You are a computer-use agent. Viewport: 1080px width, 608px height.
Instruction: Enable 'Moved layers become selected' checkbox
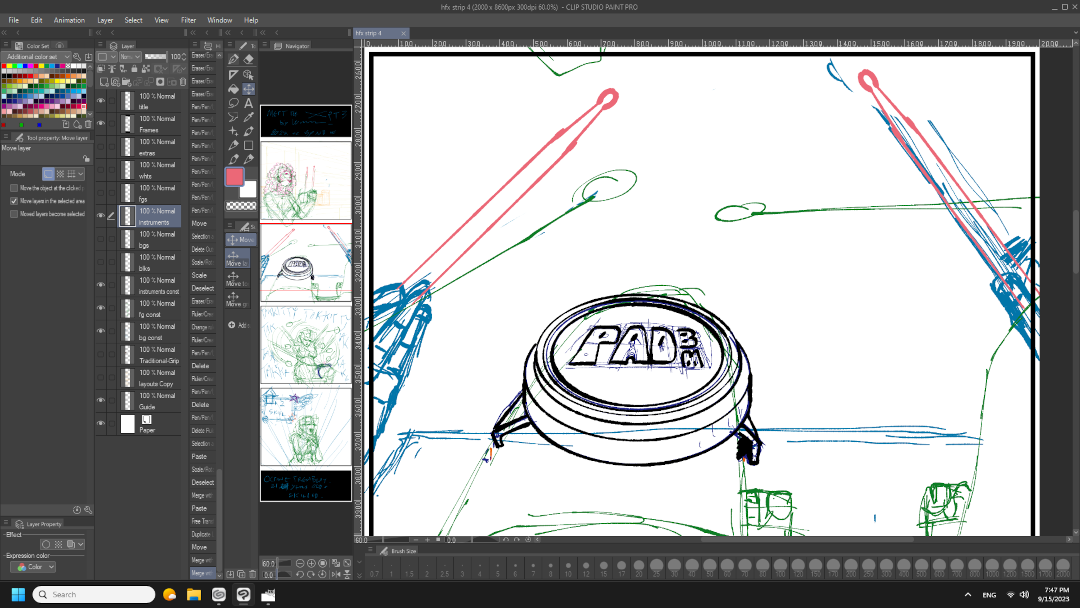click(x=14, y=214)
